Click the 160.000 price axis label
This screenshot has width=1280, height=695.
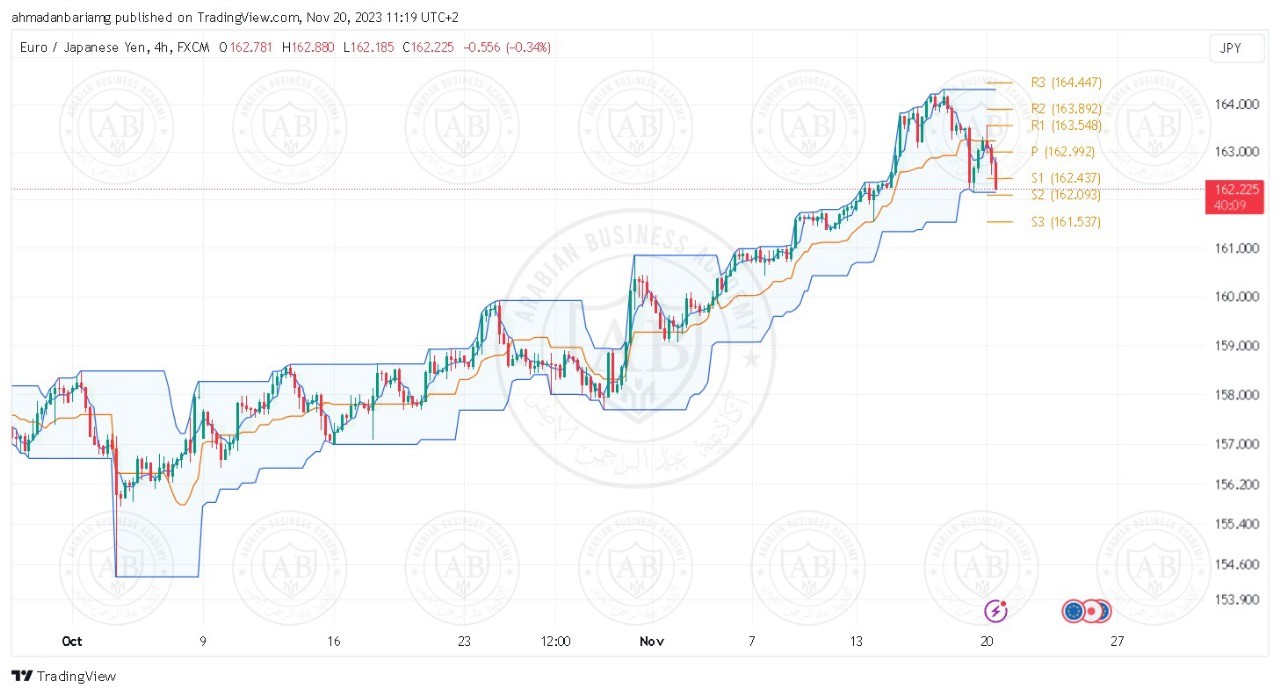[1236, 297]
